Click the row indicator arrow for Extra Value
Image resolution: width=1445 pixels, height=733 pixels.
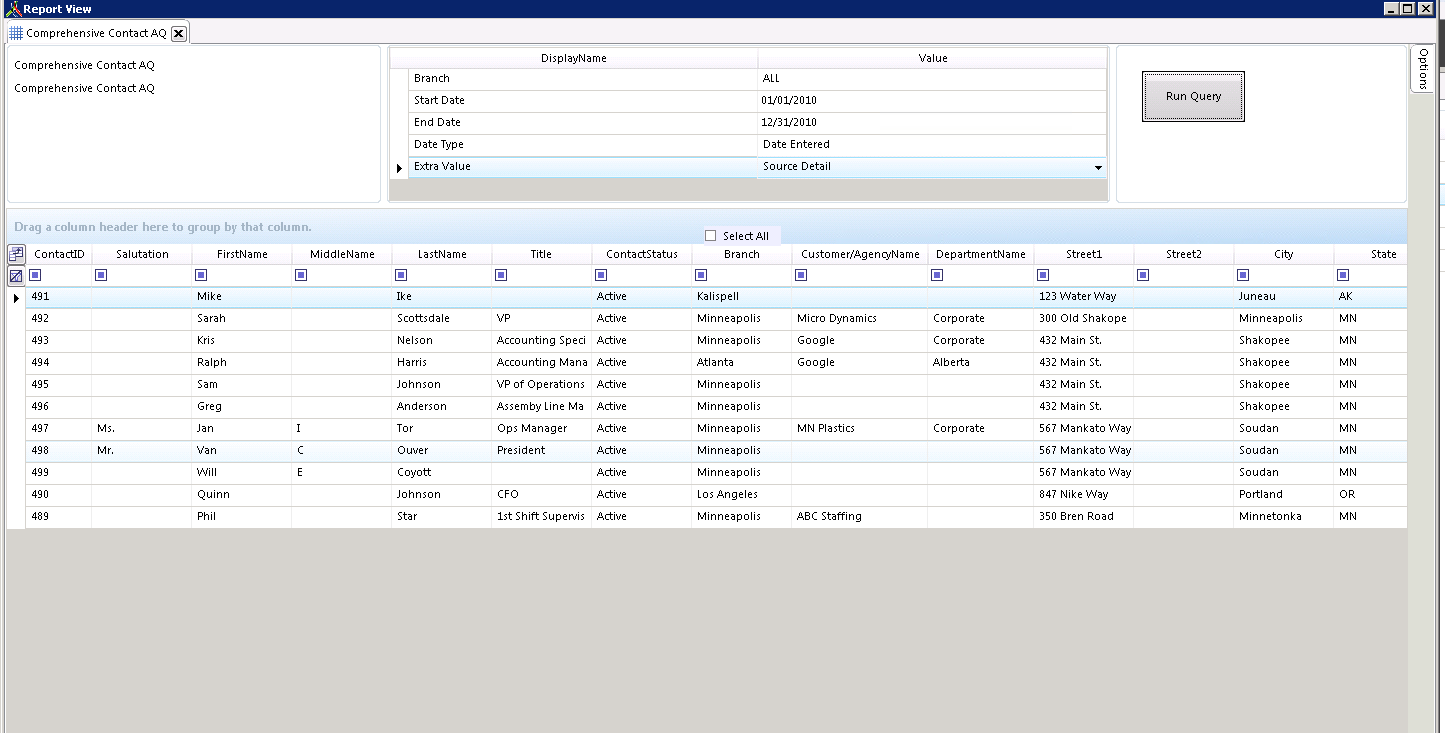[399, 168]
